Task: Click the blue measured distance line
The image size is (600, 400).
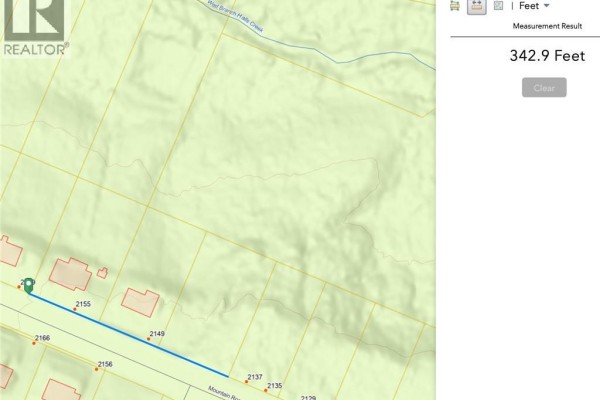Action: [129, 335]
